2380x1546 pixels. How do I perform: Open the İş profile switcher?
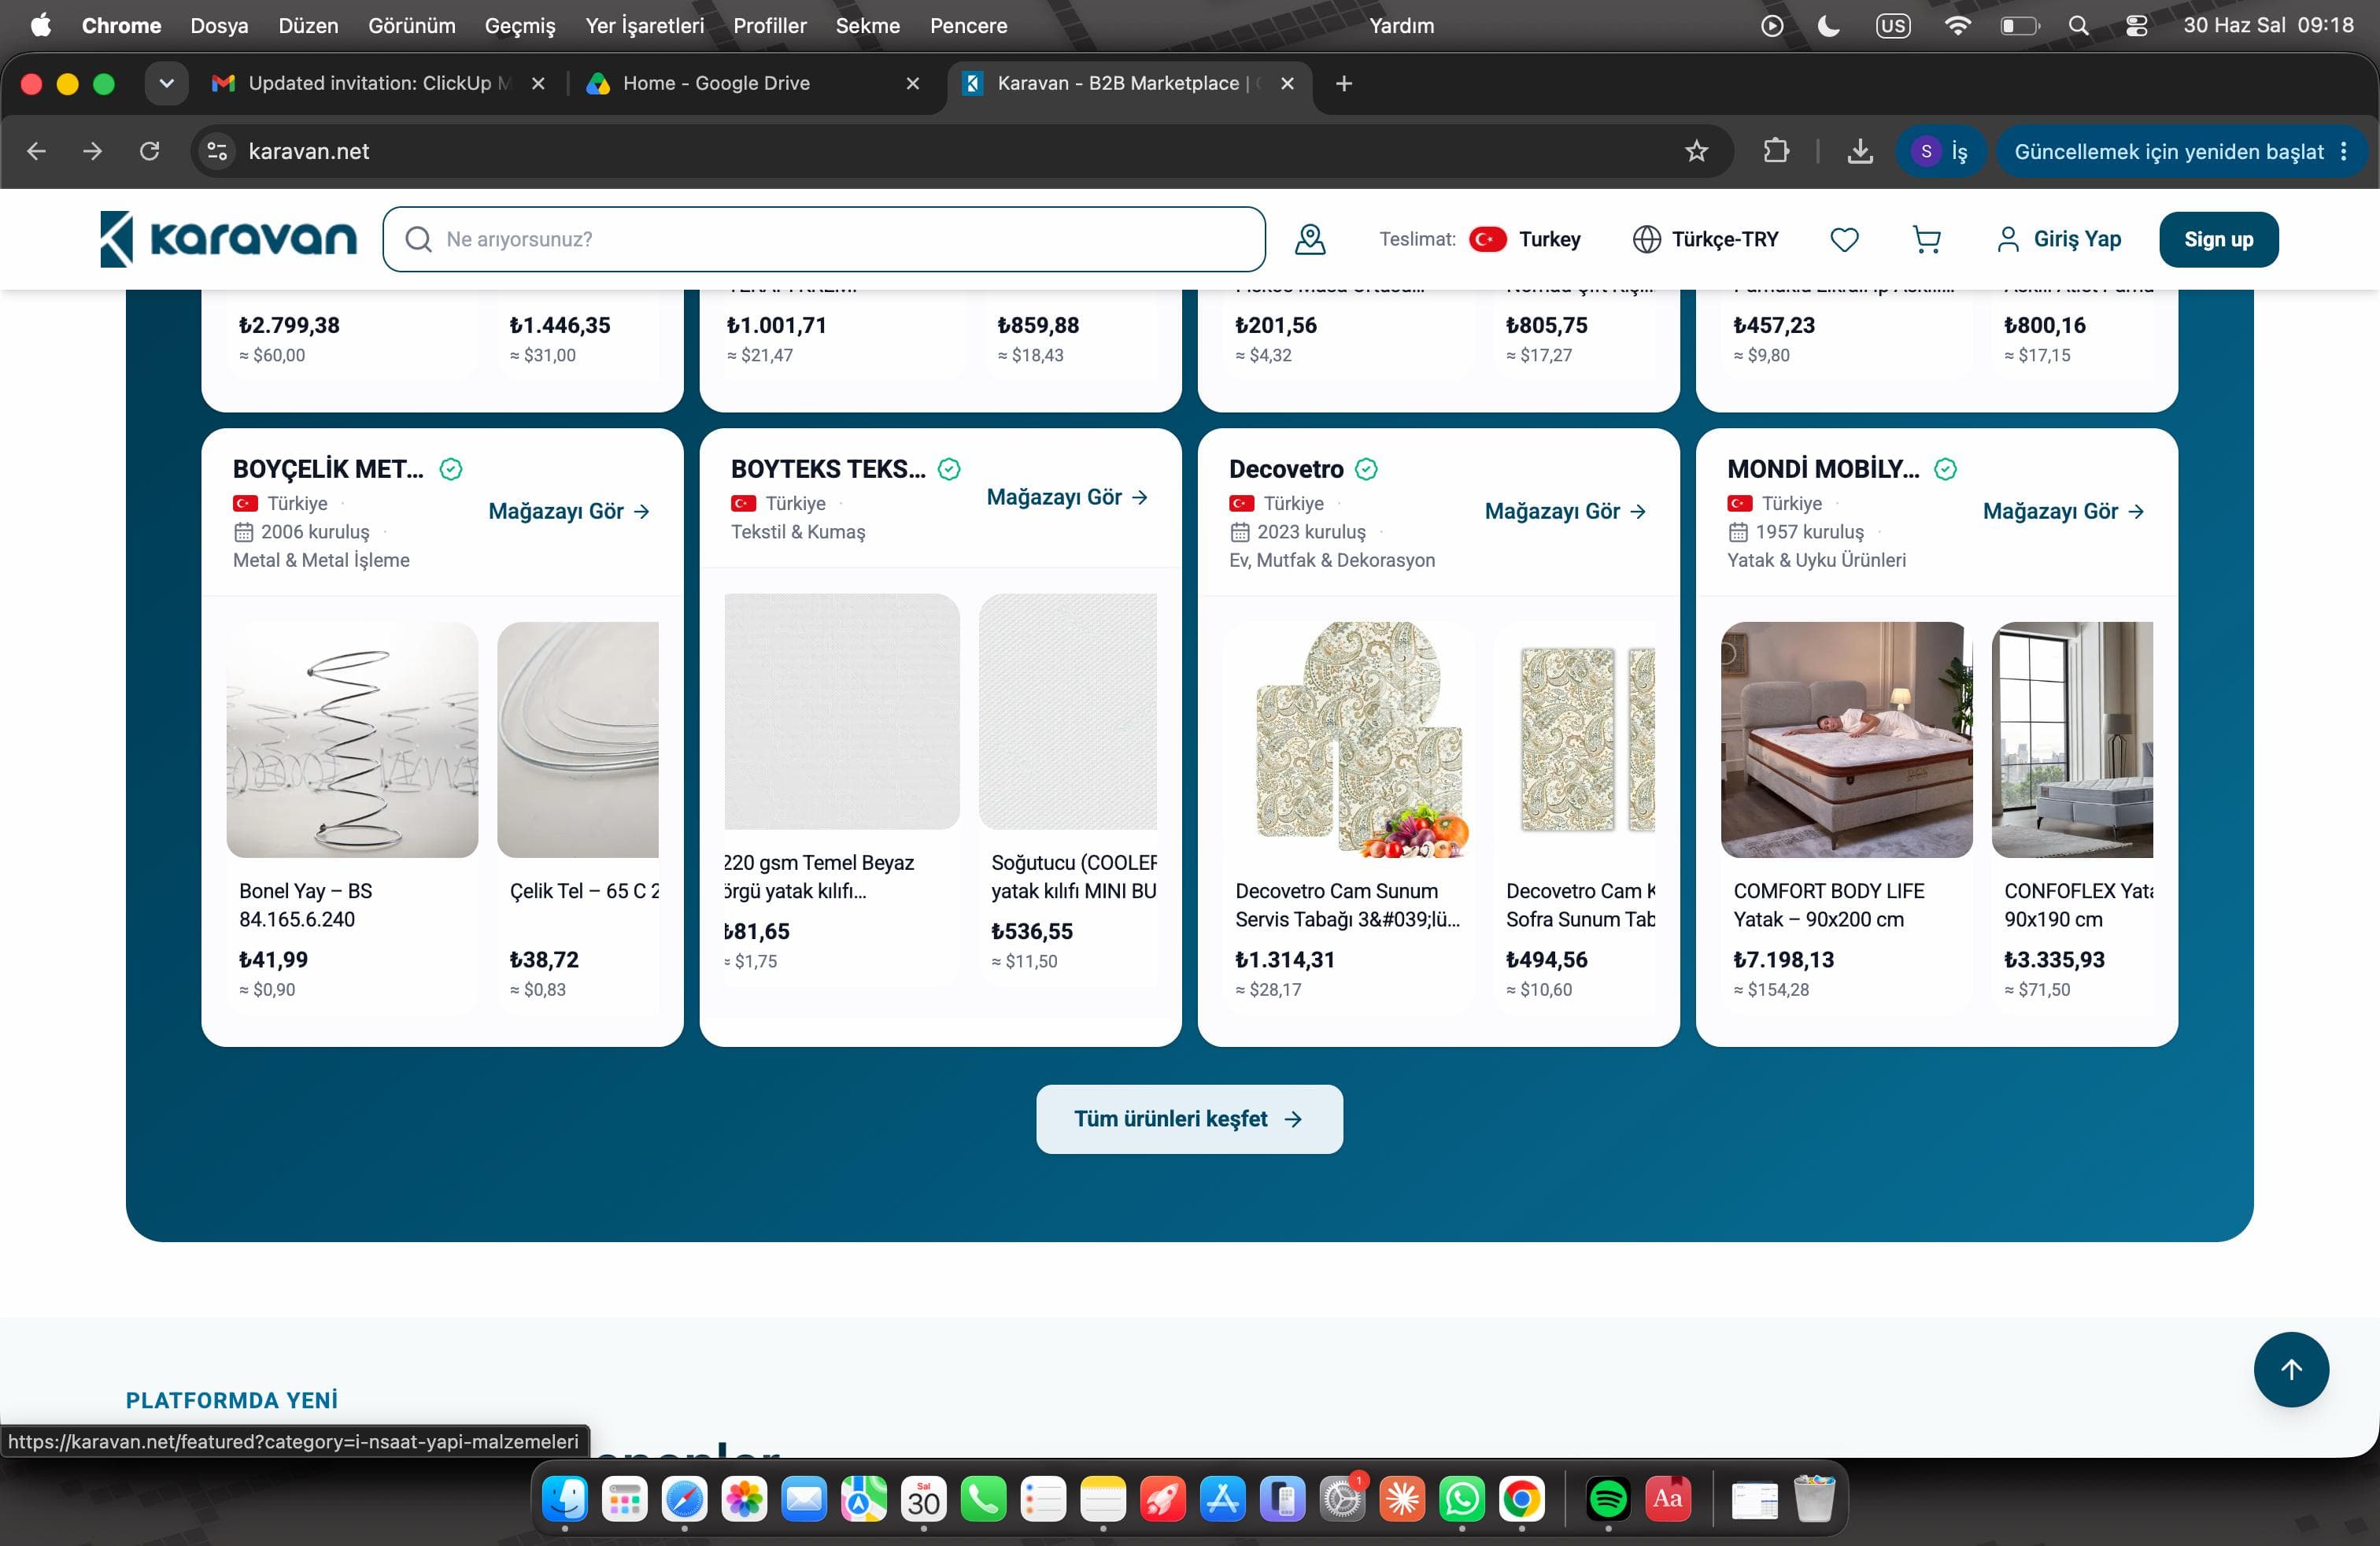pyautogui.click(x=1940, y=151)
